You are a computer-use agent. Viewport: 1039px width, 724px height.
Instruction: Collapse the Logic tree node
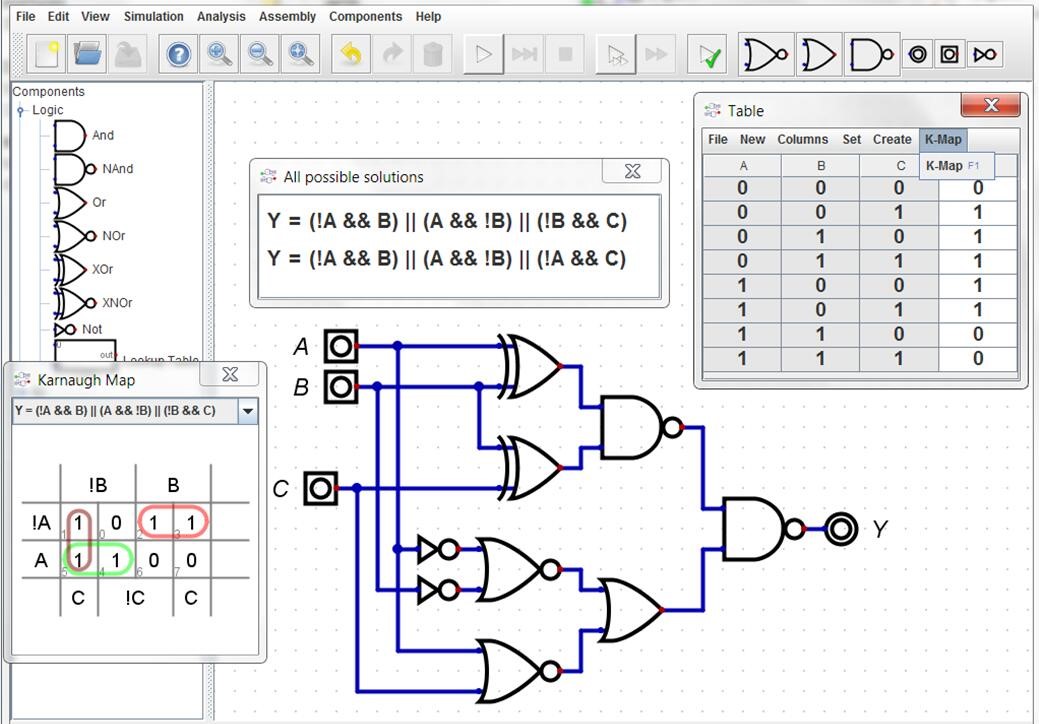[21, 111]
